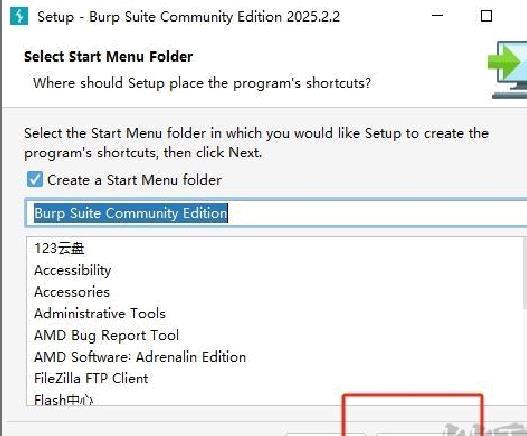Click into the Burp Suite Community Edition folder field
Image resolution: width=527 pixels, height=436 pixels.
tap(276, 213)
